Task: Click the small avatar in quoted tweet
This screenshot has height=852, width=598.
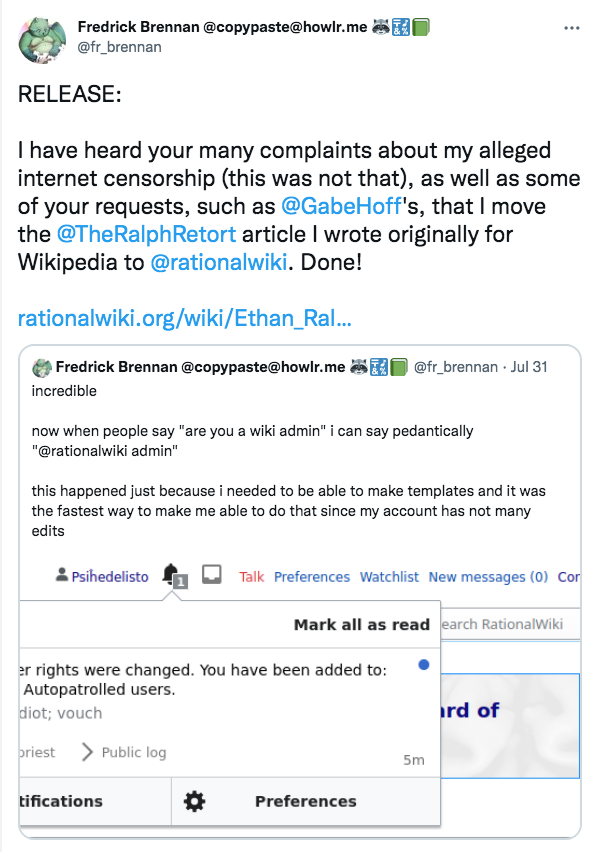Action: pos(42,367)
